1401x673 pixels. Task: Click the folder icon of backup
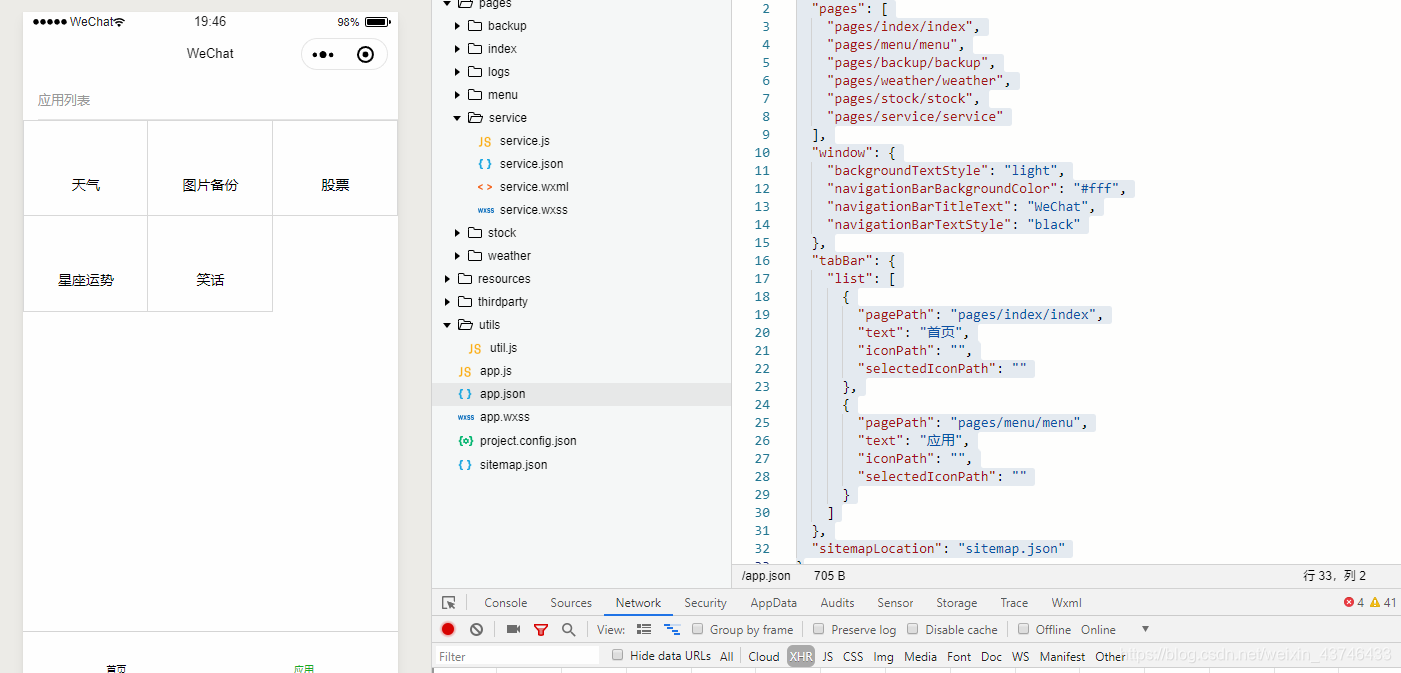pyautogui.click(x=475, y=26)
